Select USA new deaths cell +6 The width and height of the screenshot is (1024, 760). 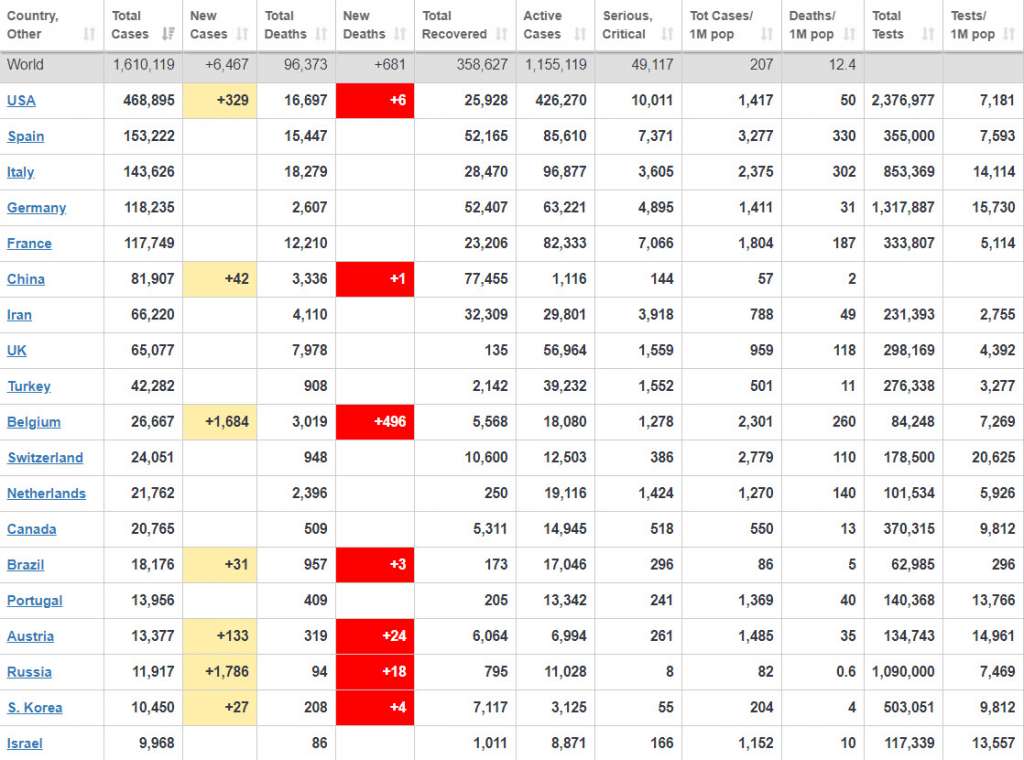(375, 101)
